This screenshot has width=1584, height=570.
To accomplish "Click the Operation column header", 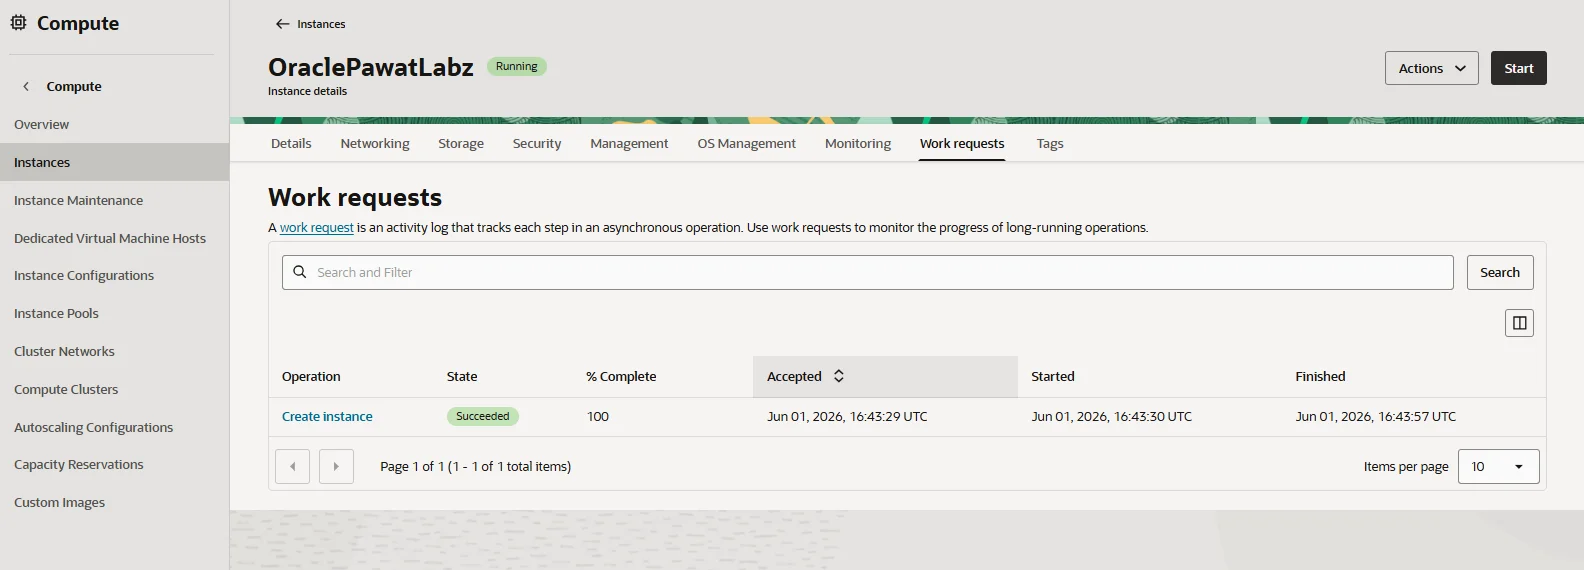I will point(311,377).
